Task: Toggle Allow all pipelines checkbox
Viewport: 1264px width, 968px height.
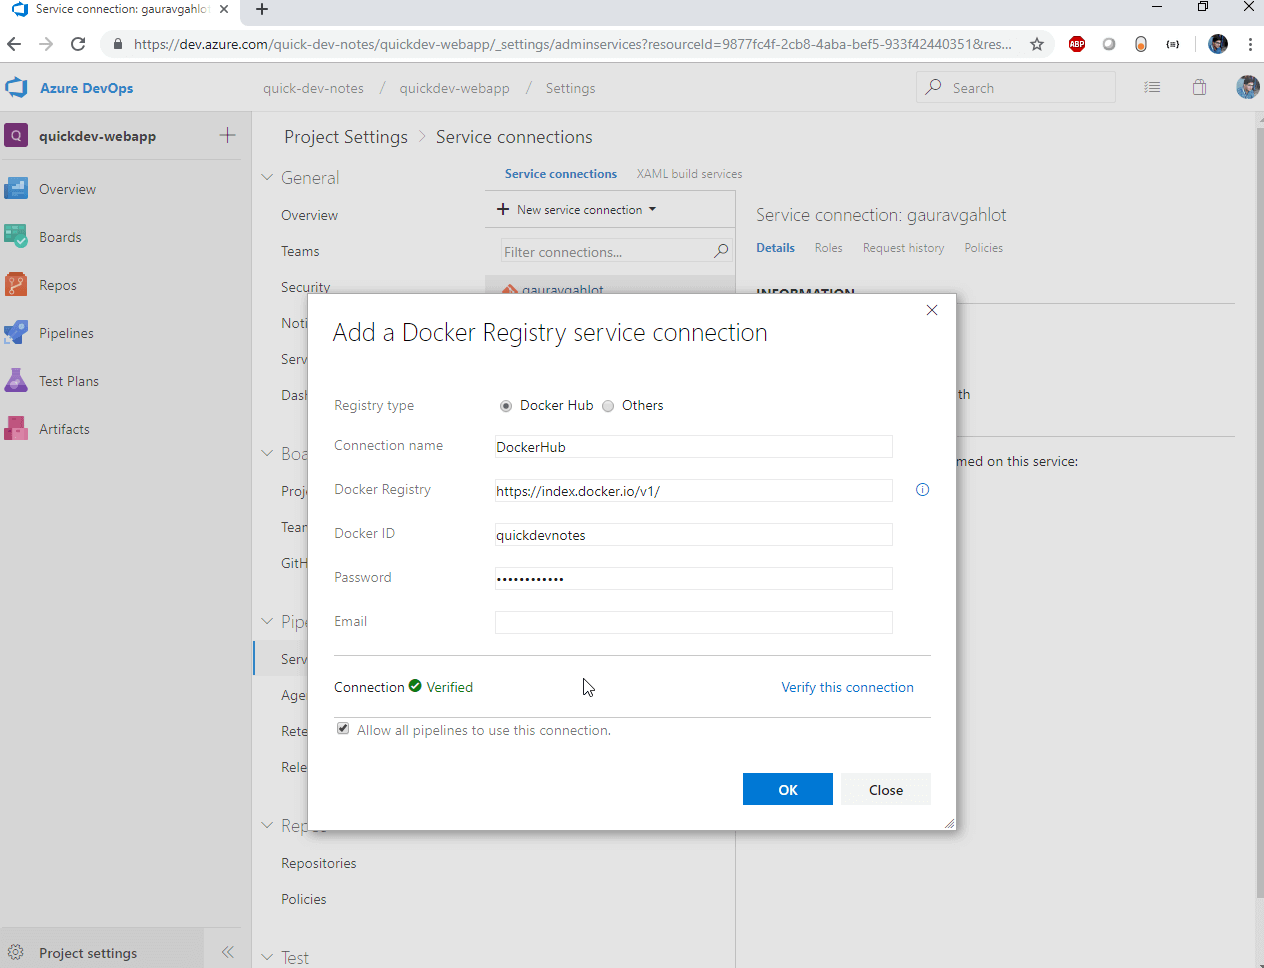Action: tap(343, 729)
